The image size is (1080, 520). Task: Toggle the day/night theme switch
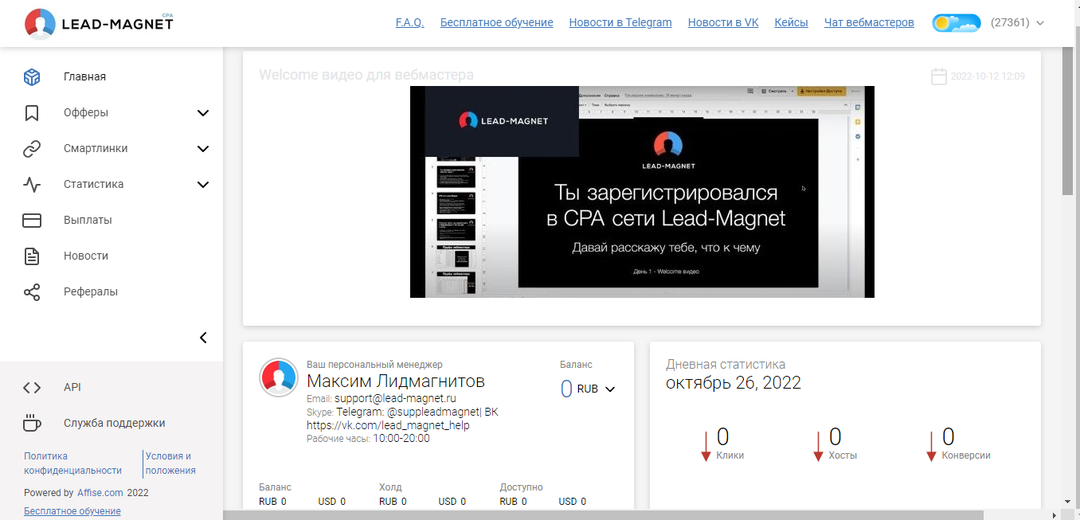tap(956, 23)
